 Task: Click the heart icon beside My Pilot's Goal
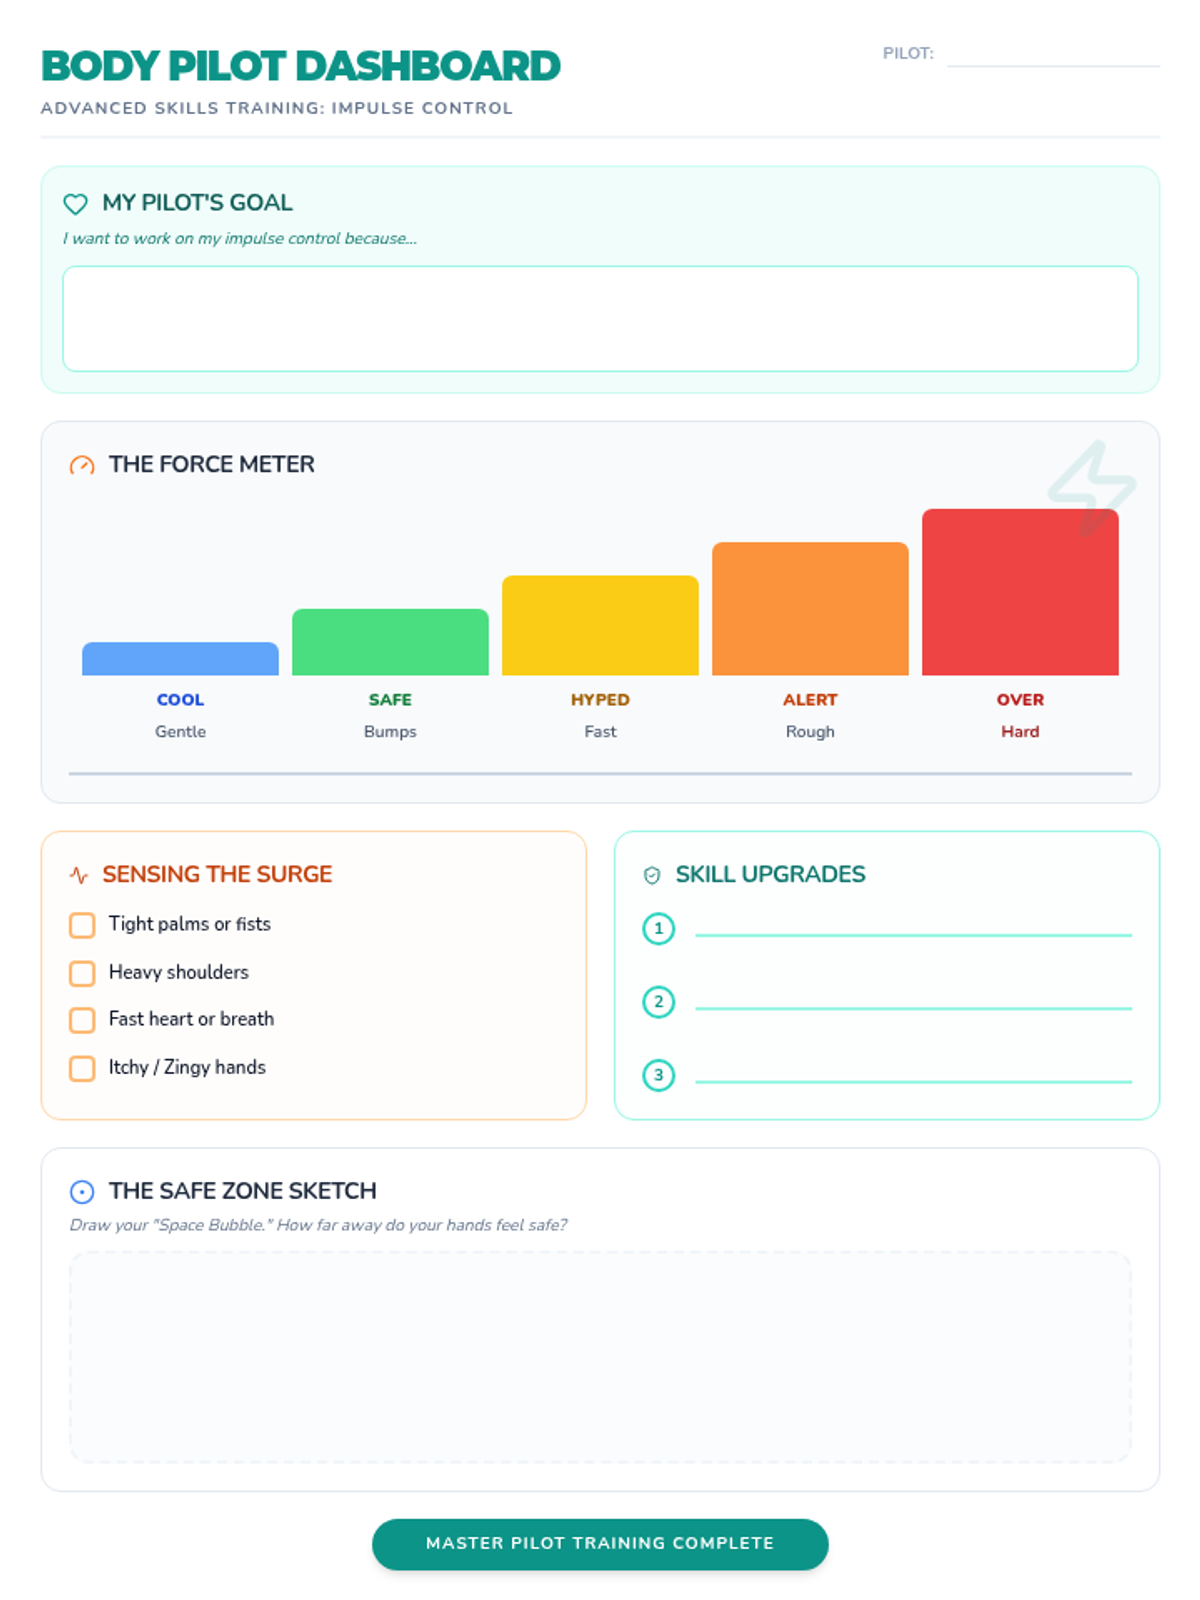click(x=75, y=204)
